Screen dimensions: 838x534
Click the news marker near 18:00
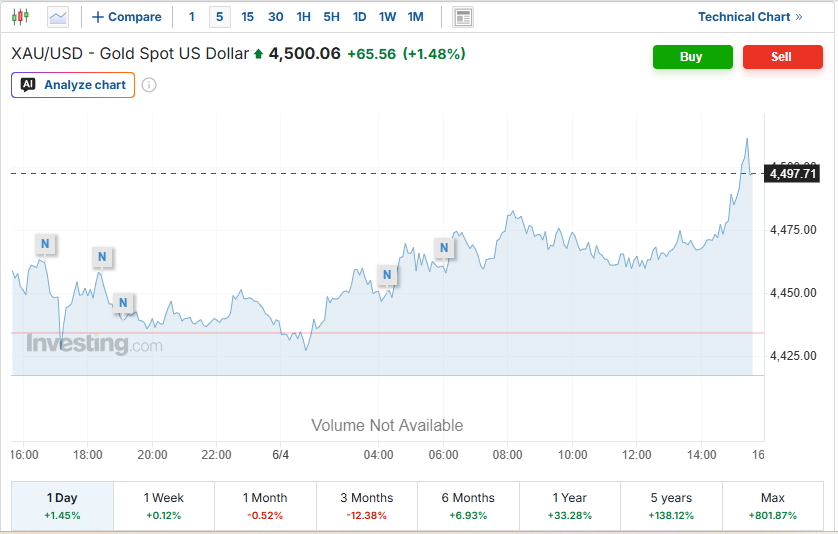pos(102,257)
